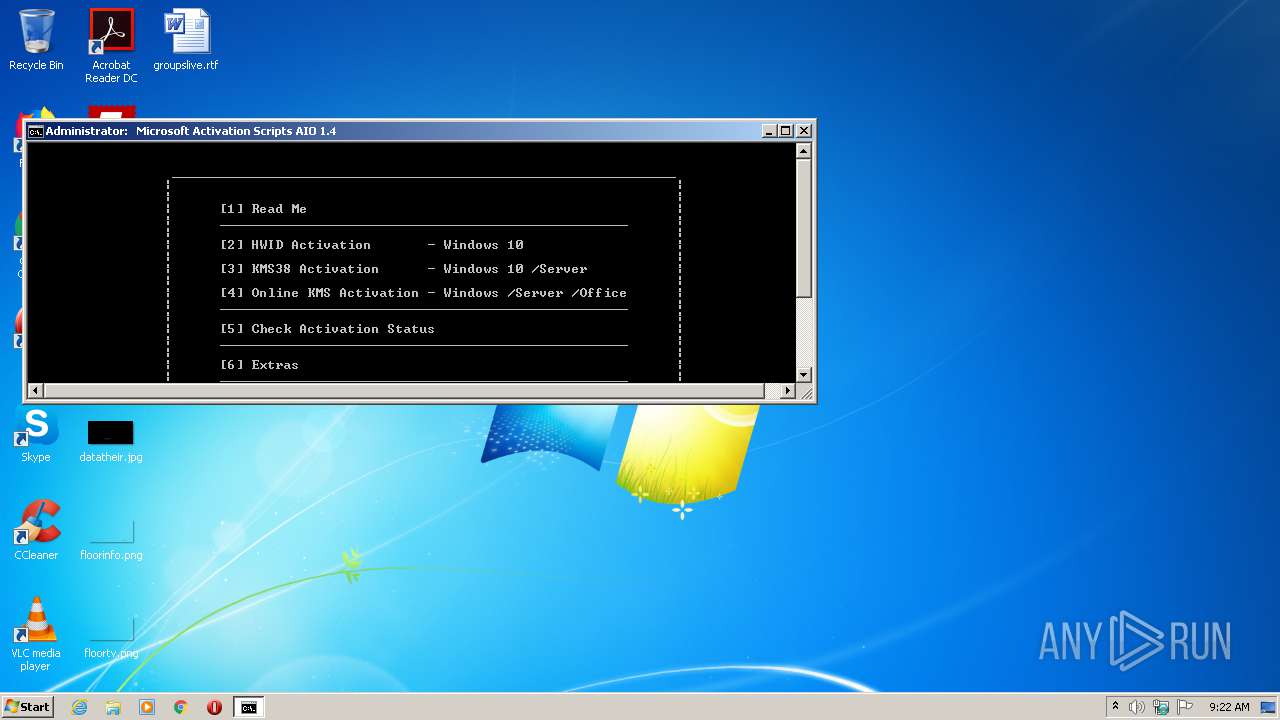This screenshot has width=1280, height=720.
Task: Select floorinfo.png file on desktop
Action: [x=111, y=540]
